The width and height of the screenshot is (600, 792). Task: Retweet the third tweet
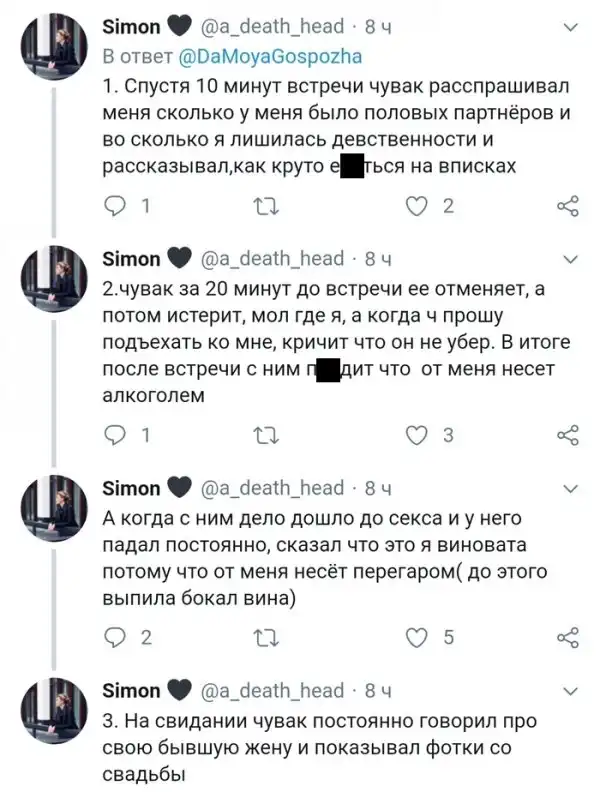265,638
